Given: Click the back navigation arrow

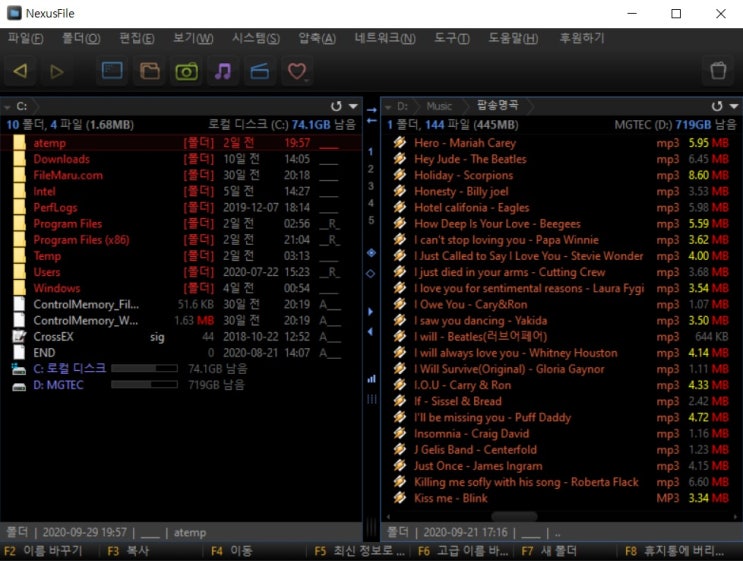Looking at the screenshot, I should click(20, 71).
